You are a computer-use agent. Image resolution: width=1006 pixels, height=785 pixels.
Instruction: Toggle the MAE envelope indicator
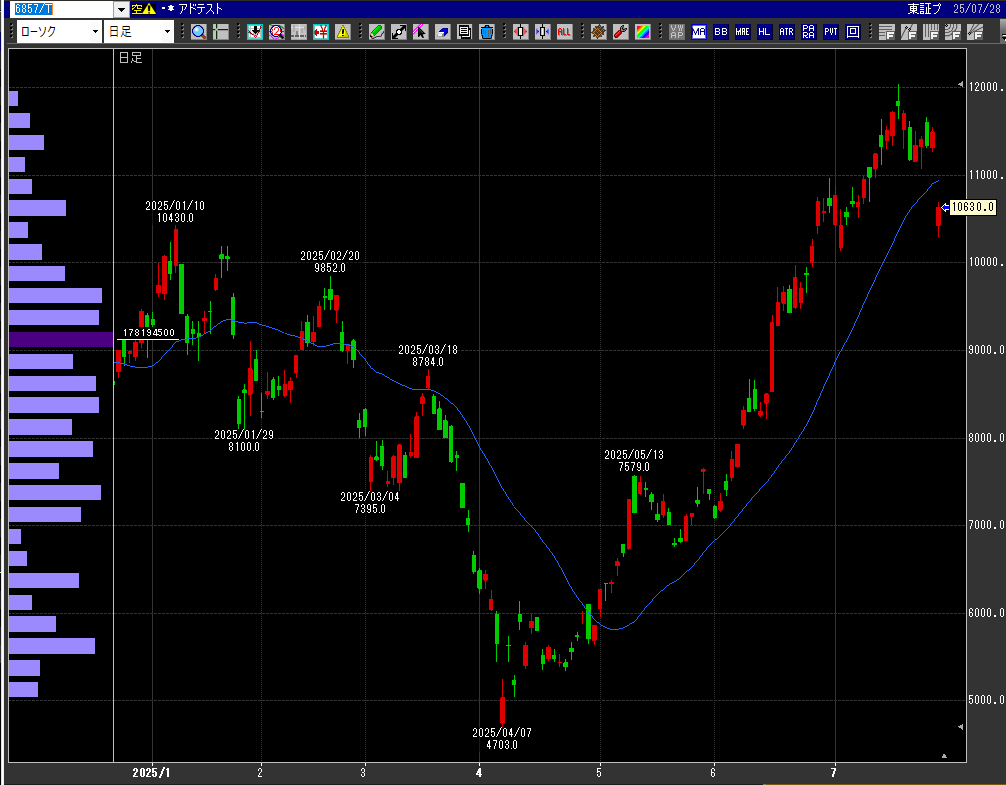pos(742,31)
